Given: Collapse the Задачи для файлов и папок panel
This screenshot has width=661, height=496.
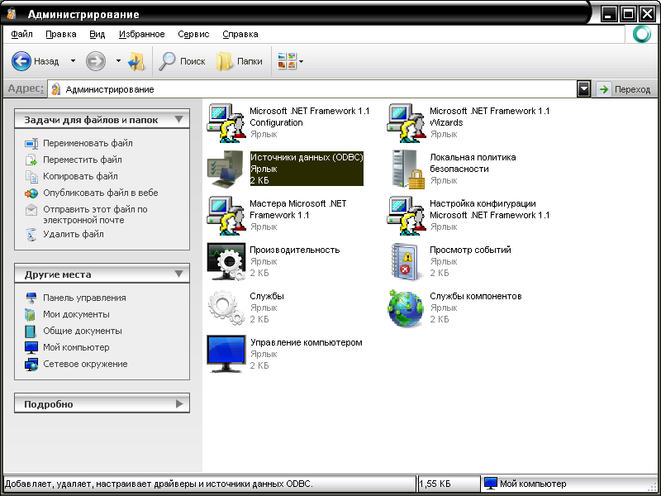Looking at the screenshot, I should pos(180,119).
